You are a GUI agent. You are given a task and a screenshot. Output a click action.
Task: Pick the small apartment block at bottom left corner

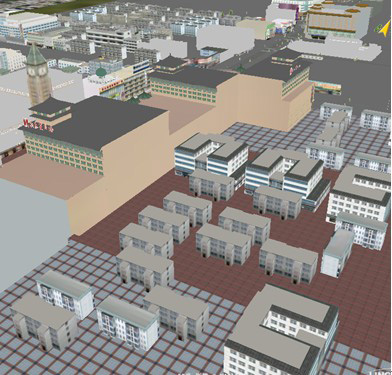44,321
